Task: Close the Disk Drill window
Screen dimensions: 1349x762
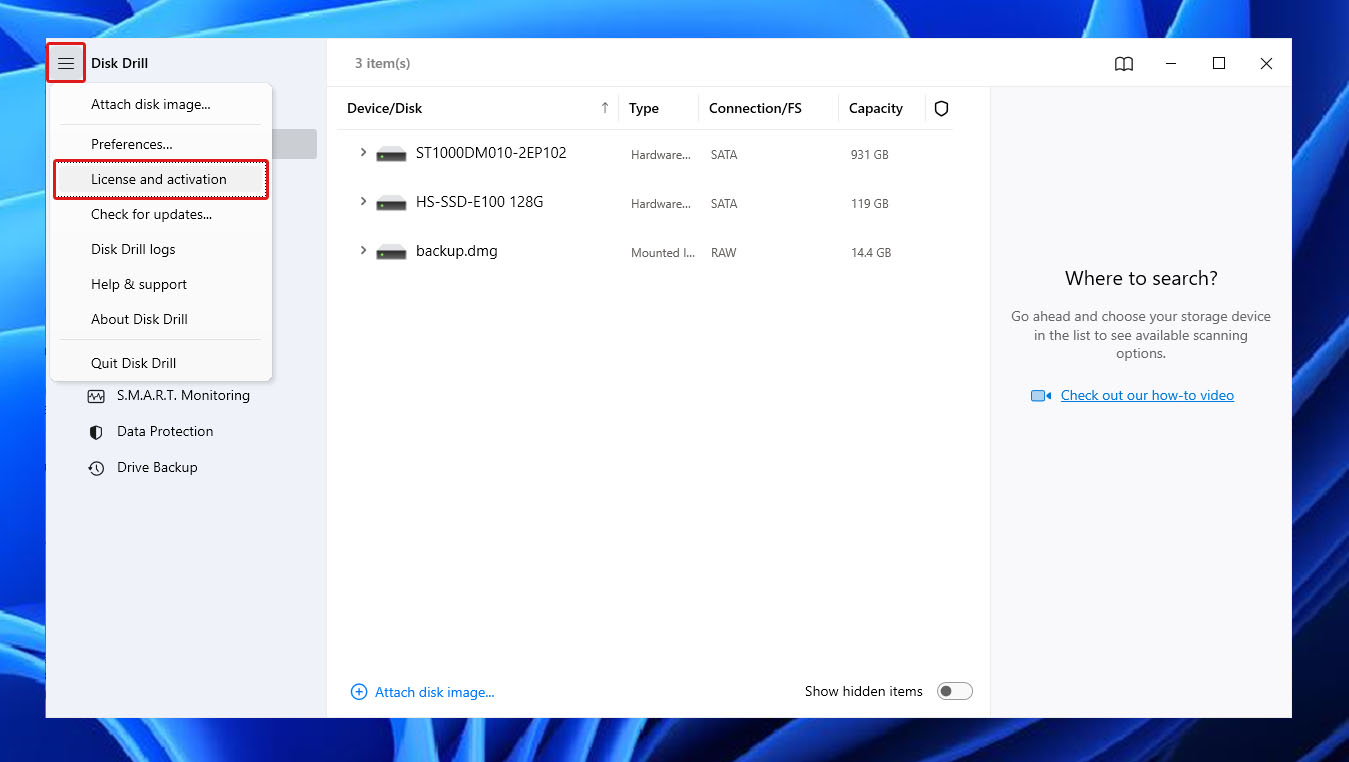Action: tap(1266, 64)
